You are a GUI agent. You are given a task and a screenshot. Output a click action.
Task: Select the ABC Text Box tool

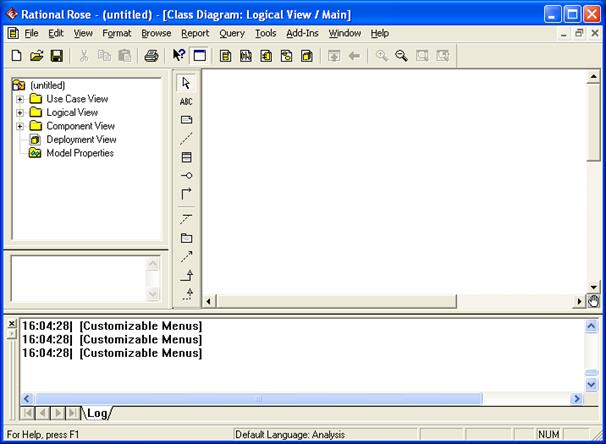tap(186, 102)
